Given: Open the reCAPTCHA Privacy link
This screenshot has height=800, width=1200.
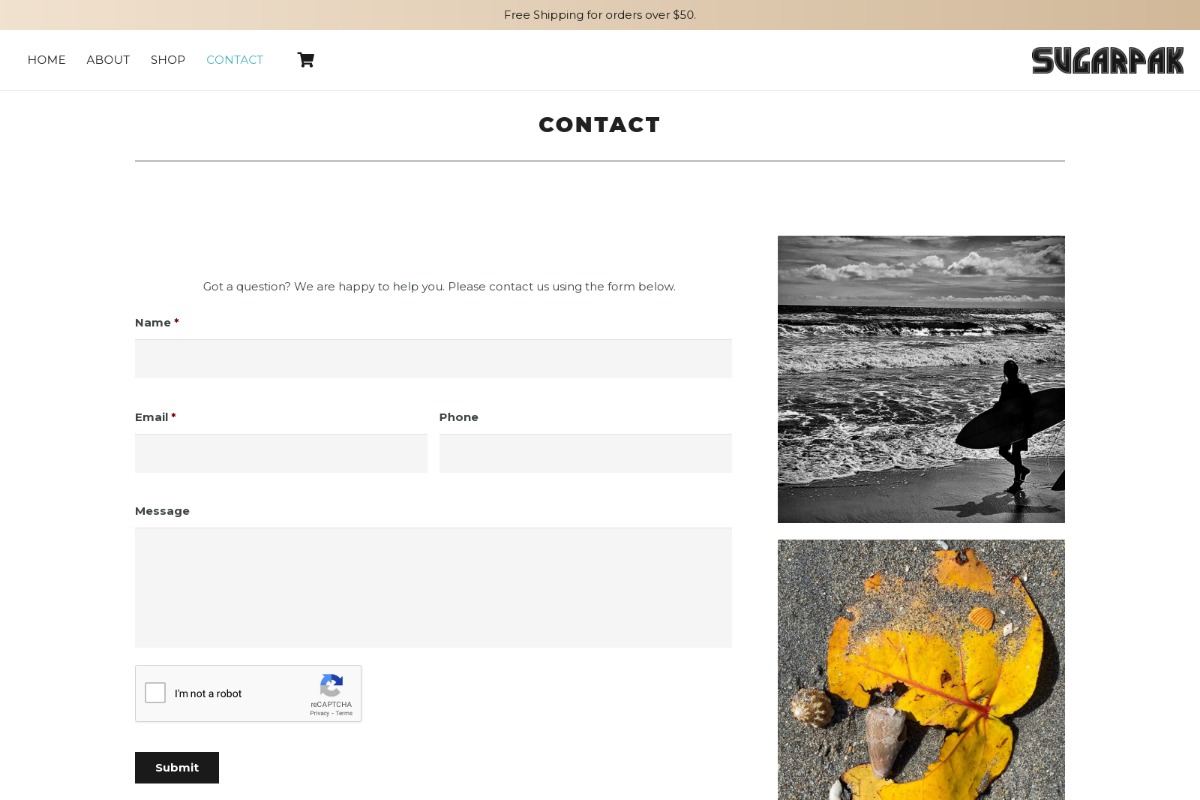Looking at the screenshot, I should click(x=319, y=713).
